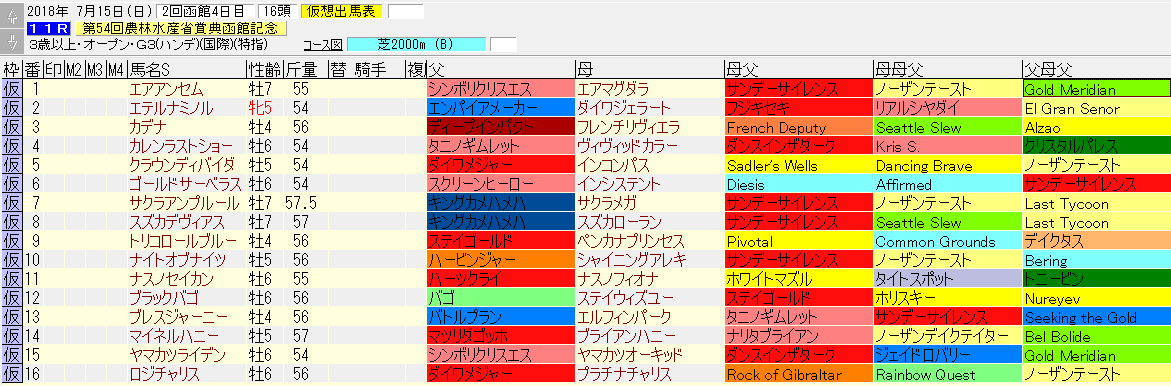Screen dimensions: 1171x386
Task: Click sire エンパイアメーカー cell
Action: (500, 108)
